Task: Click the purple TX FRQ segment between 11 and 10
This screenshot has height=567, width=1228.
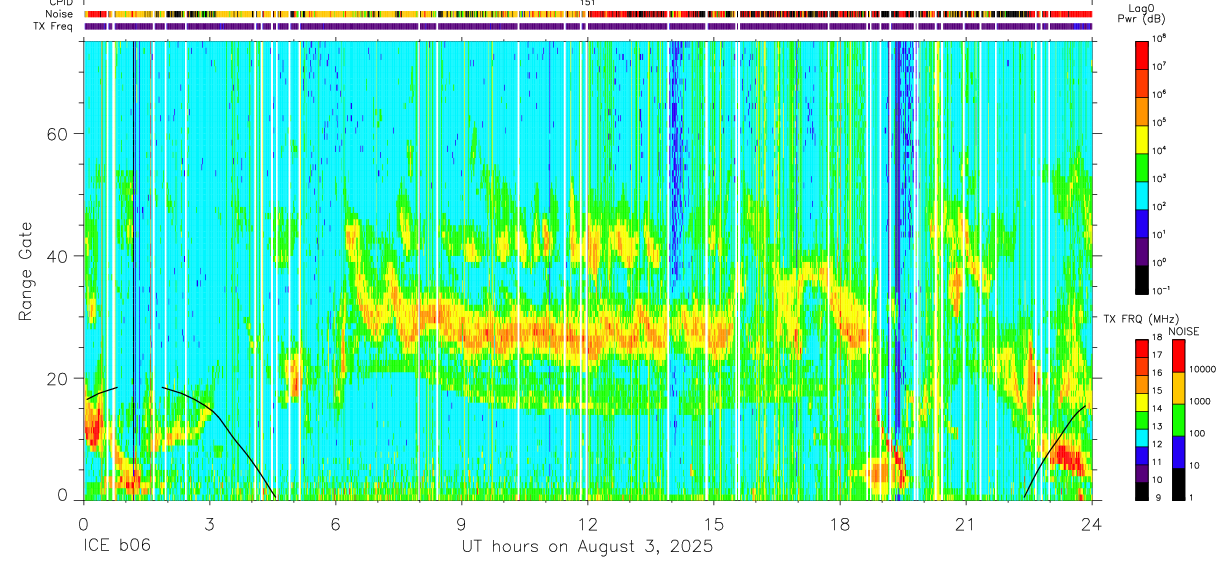Action: click(x=1142, y=473)
